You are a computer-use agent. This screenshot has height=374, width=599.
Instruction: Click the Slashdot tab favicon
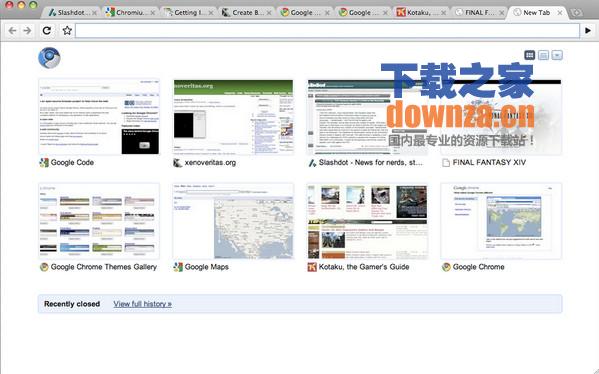(53, 13)
